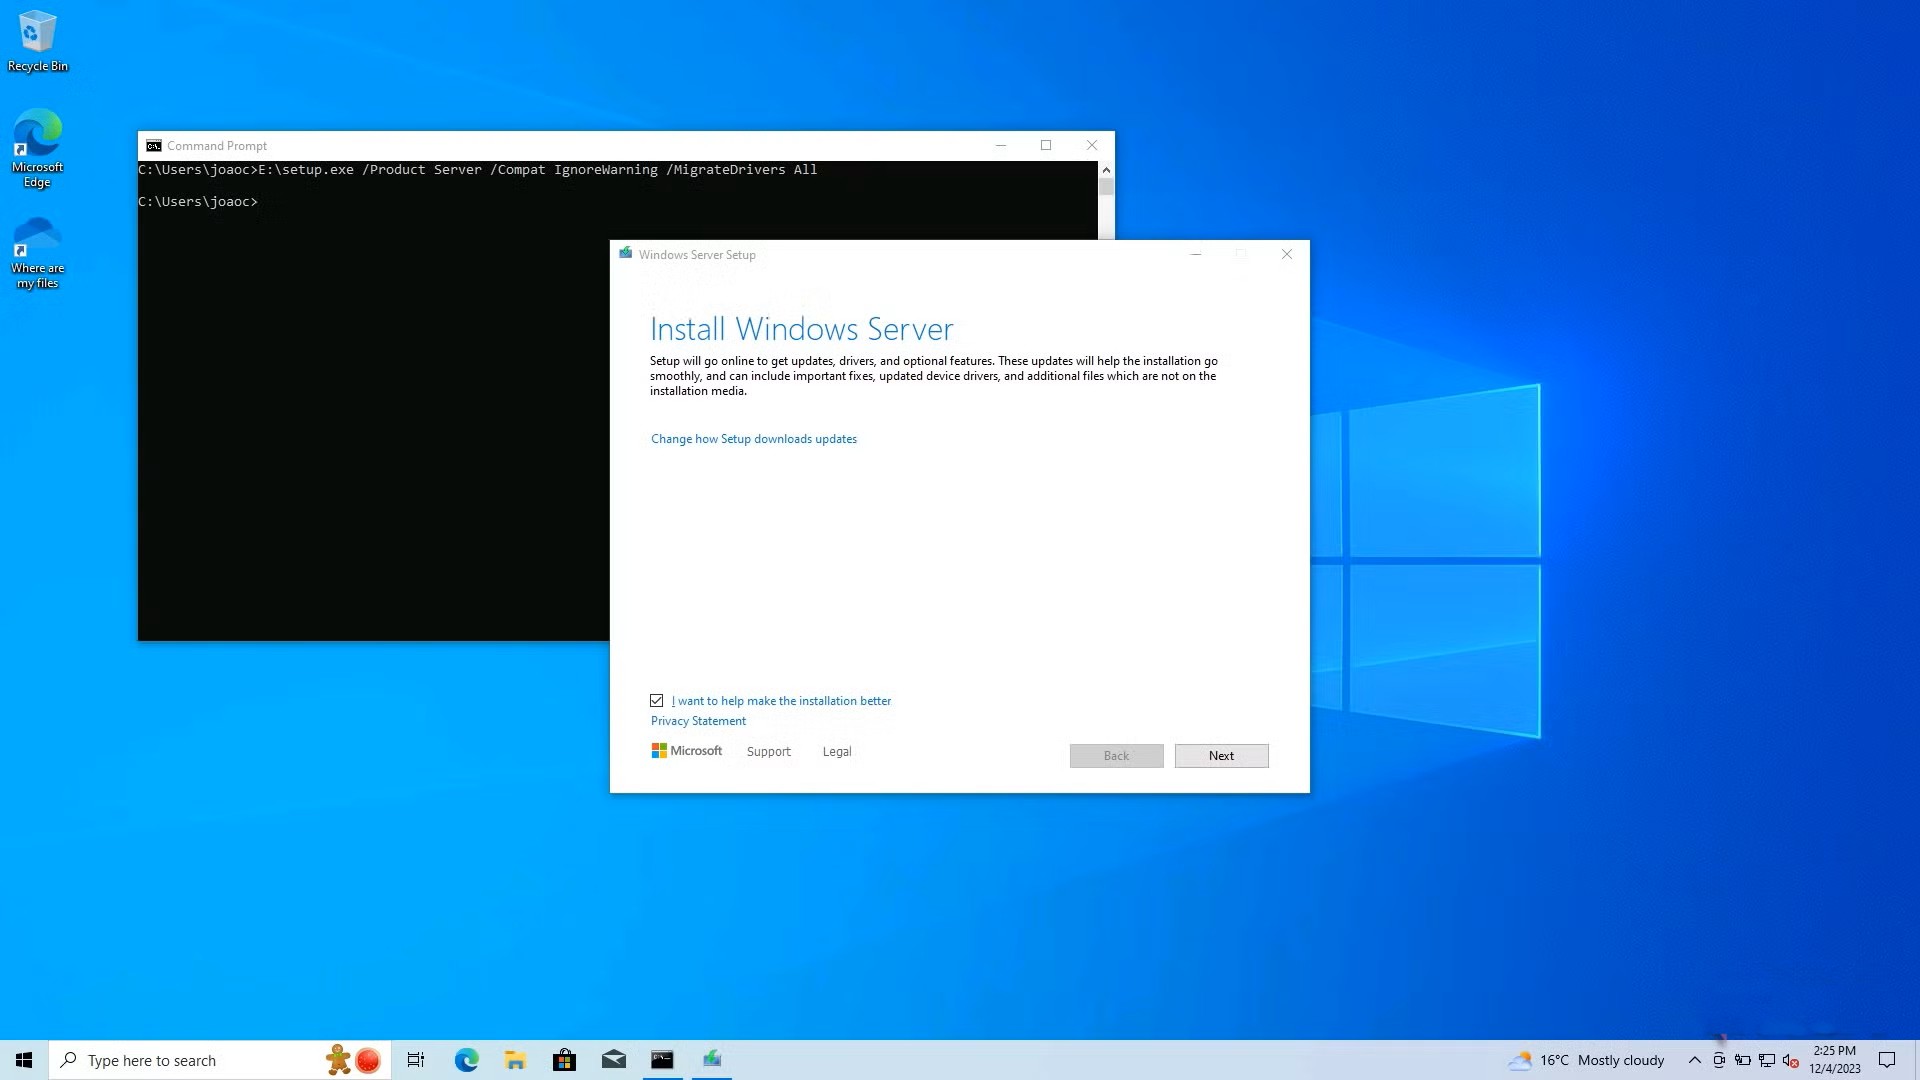The width and height of the screenshot is (1920, 1080).
Task: Switch to Command Prompt via its taskbar icon
Action: coord(662,1059)
